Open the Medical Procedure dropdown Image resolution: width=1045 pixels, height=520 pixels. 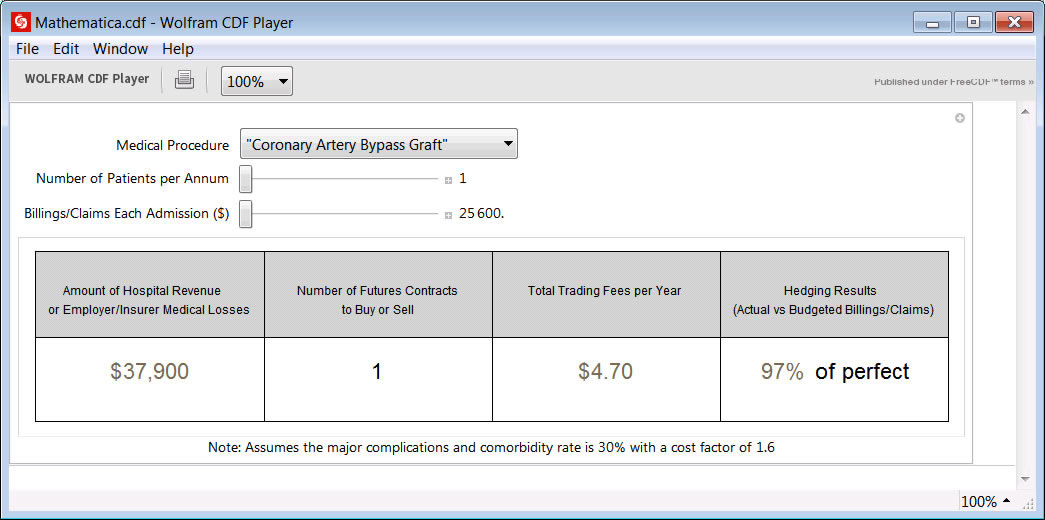pyautogui.click(x=379, y=145)
